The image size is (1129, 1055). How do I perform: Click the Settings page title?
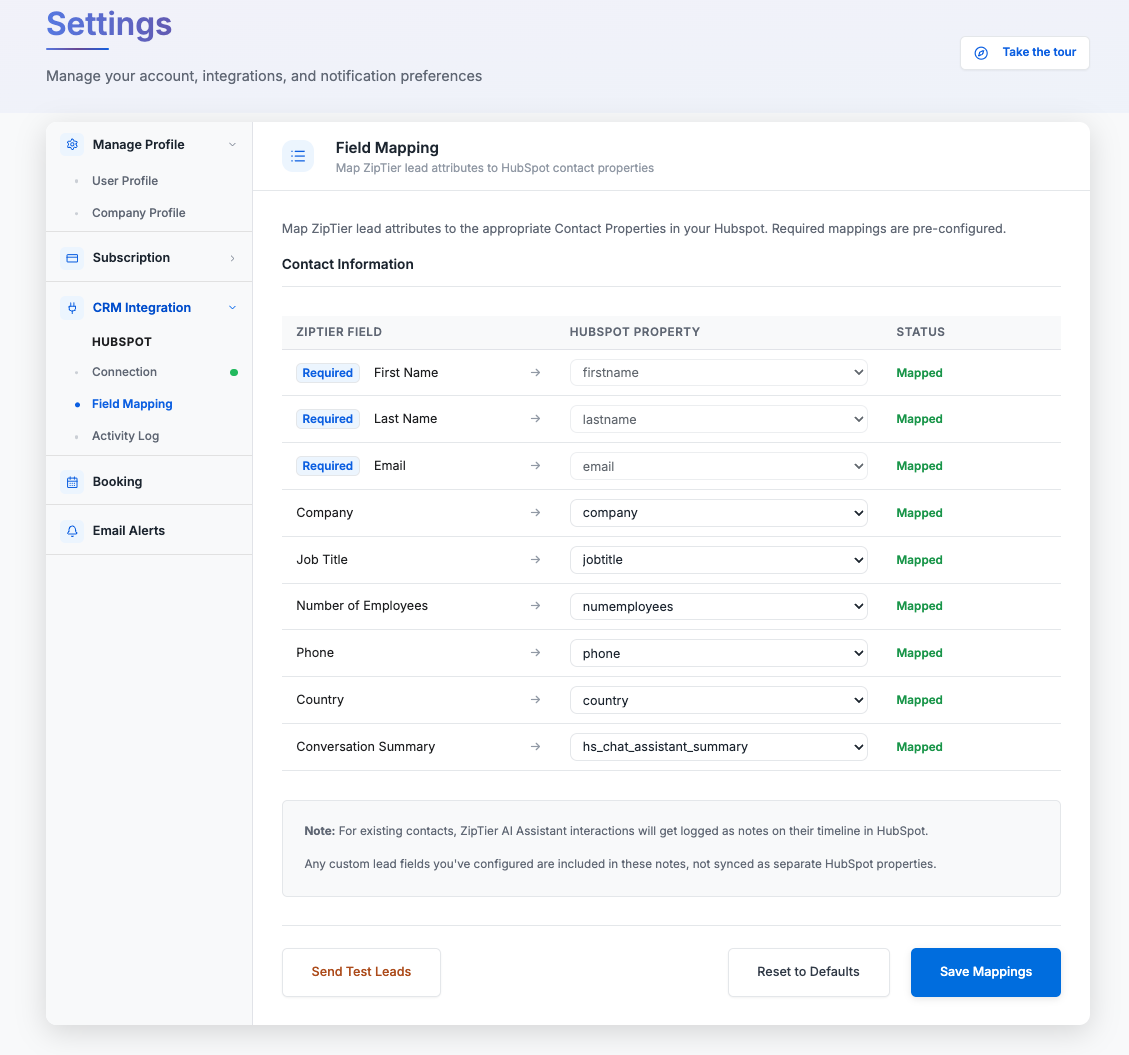point(109,24)
